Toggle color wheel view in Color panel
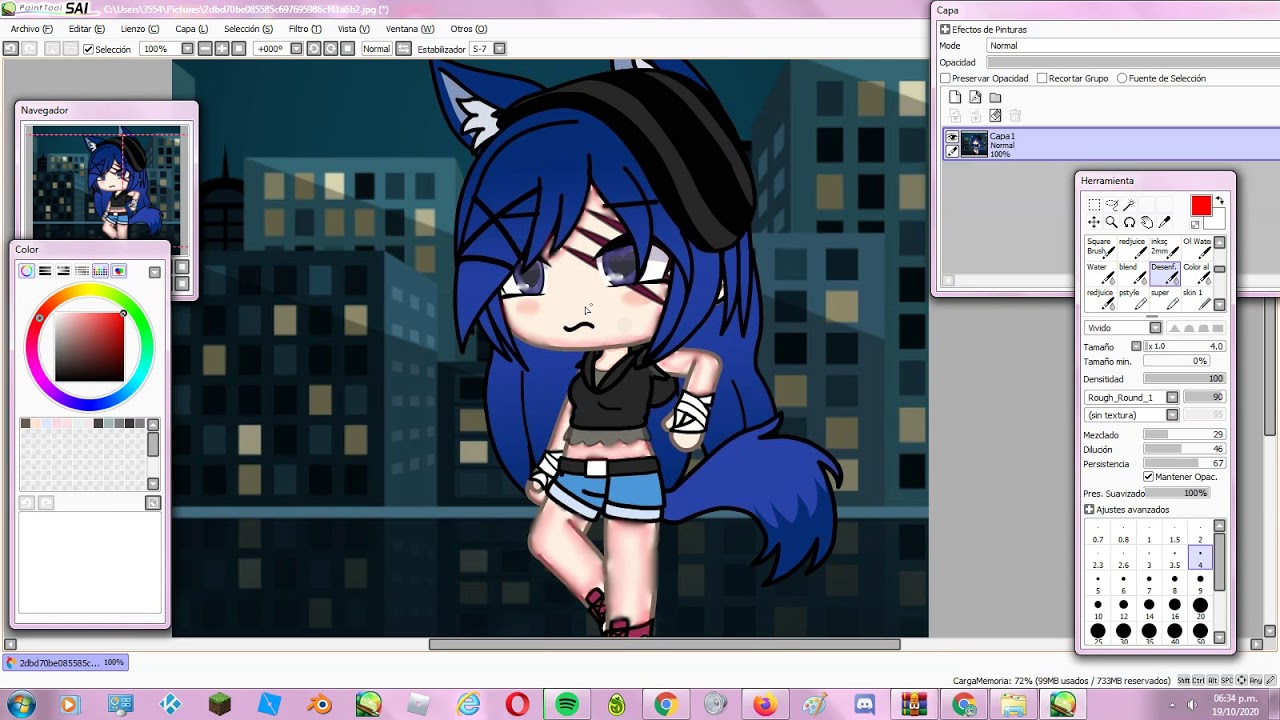The image size is (1280, 720). pos(27,271)
